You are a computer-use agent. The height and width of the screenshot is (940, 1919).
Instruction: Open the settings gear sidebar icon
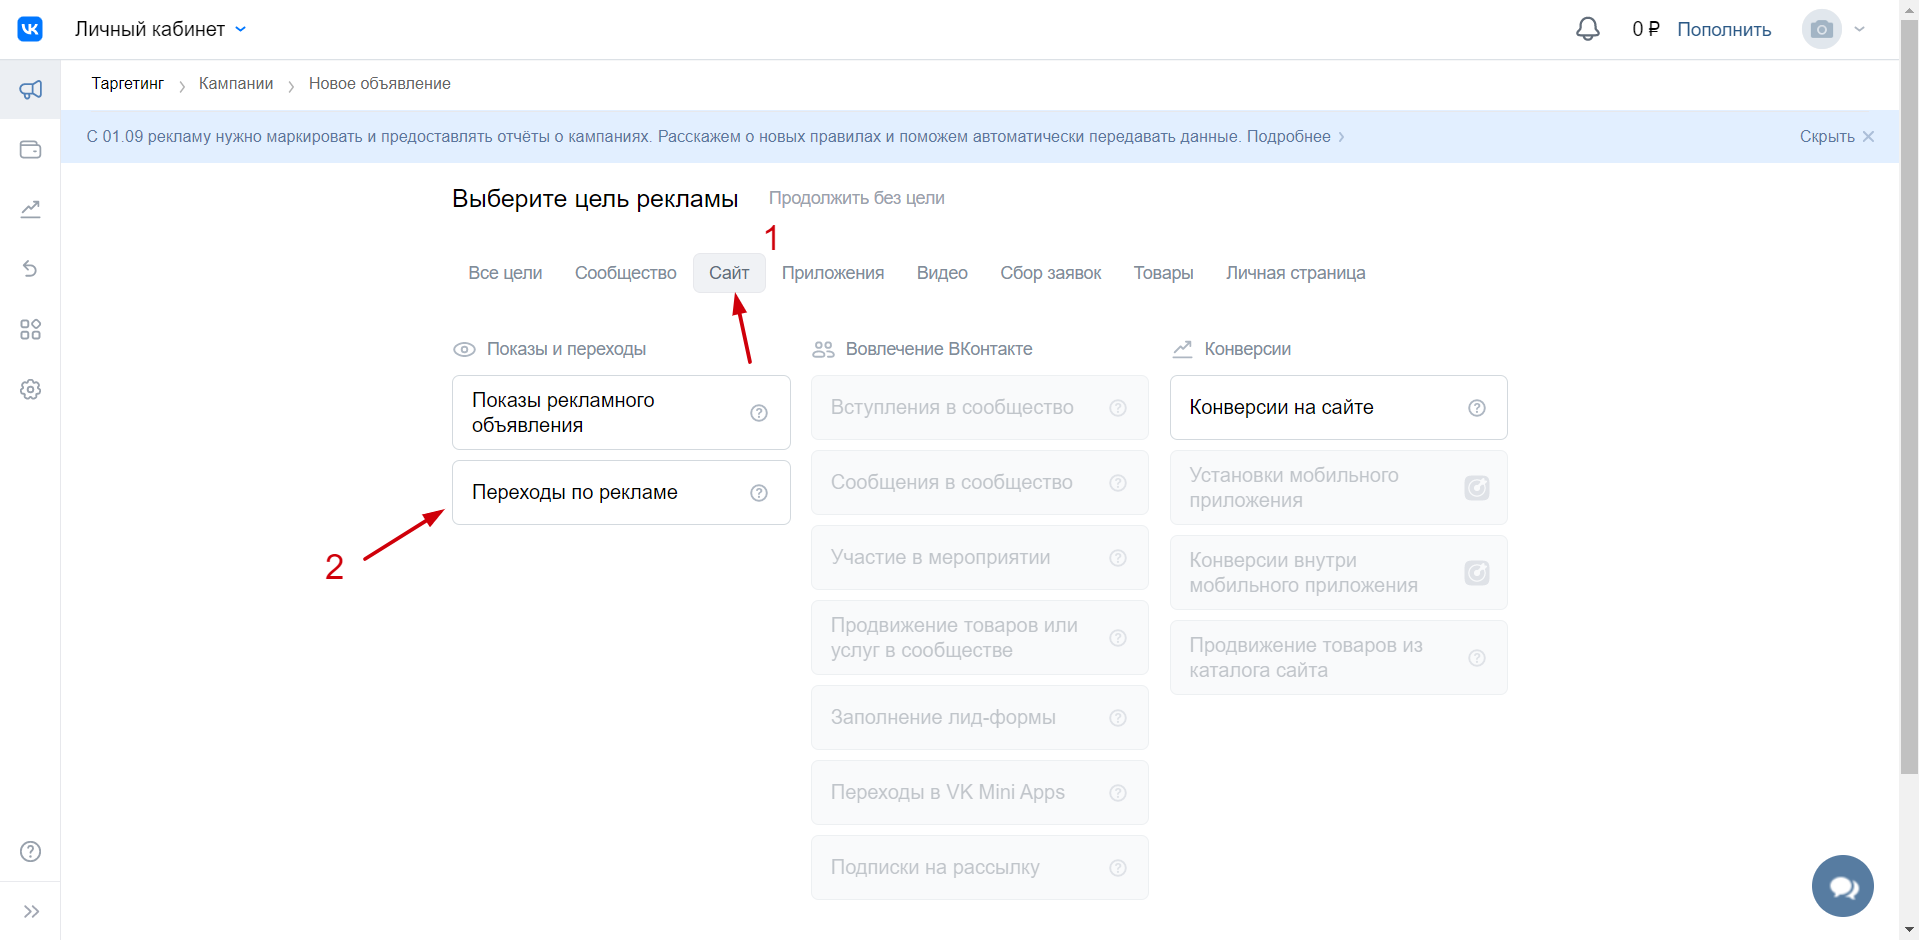click(30, 389)
